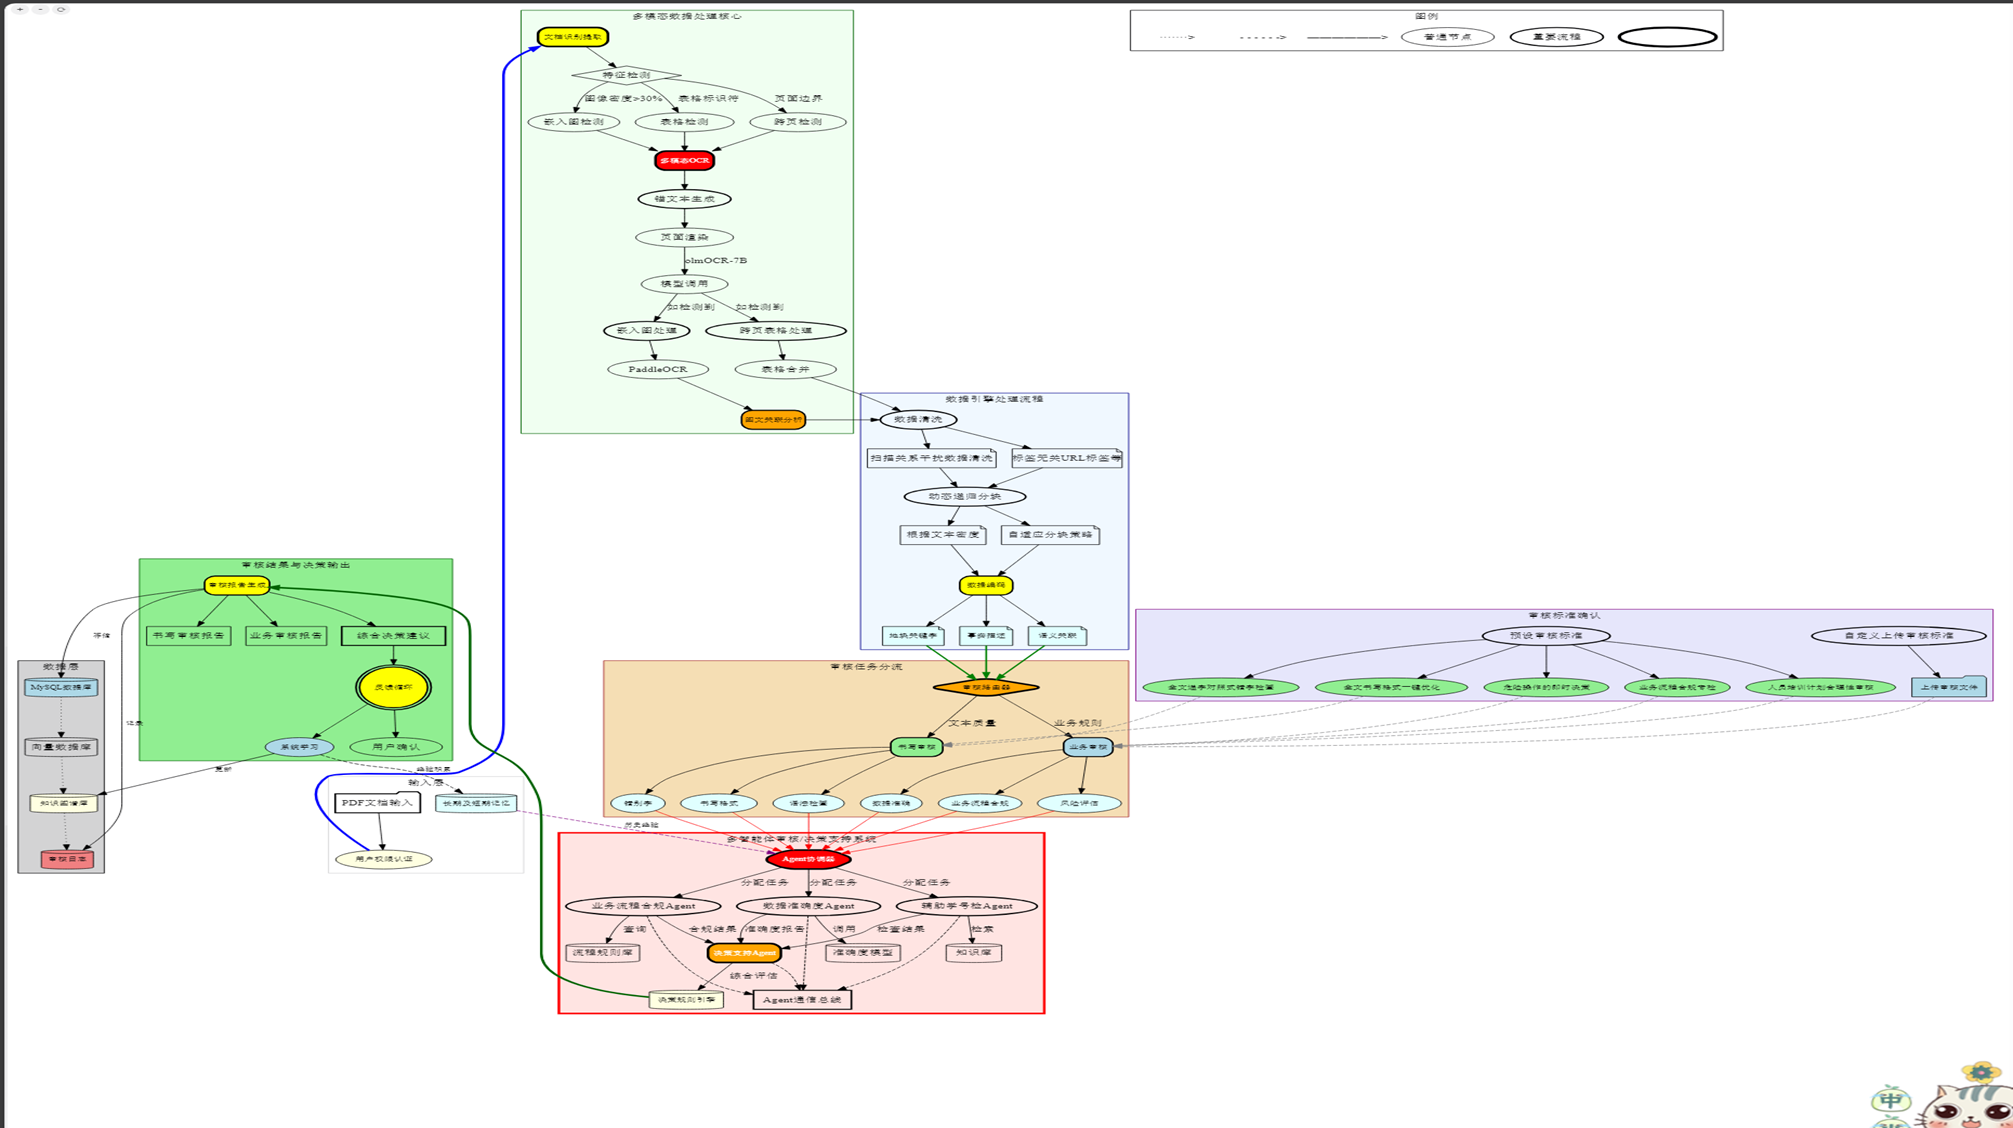Click the 向量数据库 cylinder node
Image resolution: width=2013 pixels, height=1128 pixels.
tap(61, 747)
